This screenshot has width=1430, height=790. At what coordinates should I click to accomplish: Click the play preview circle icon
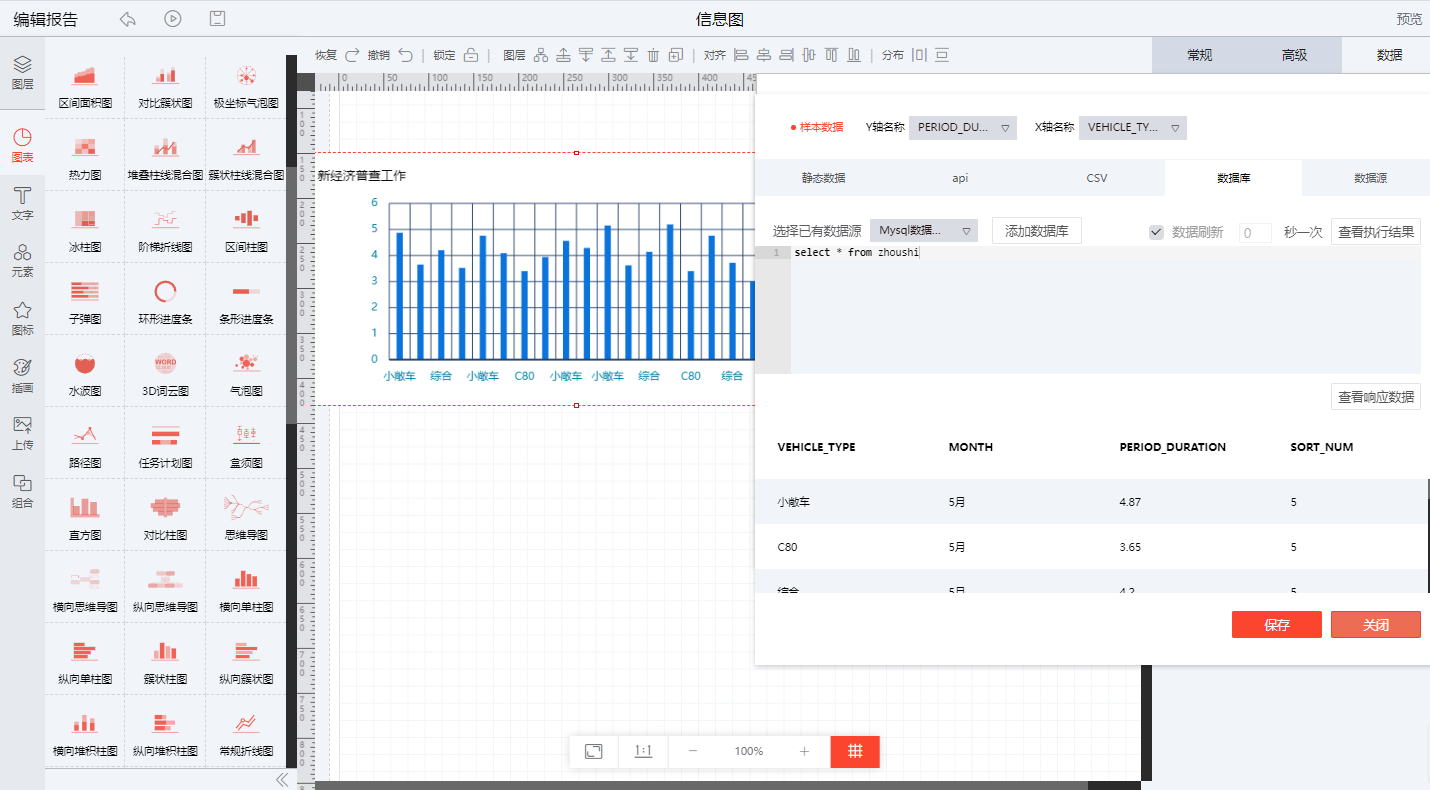coord(173,19)
